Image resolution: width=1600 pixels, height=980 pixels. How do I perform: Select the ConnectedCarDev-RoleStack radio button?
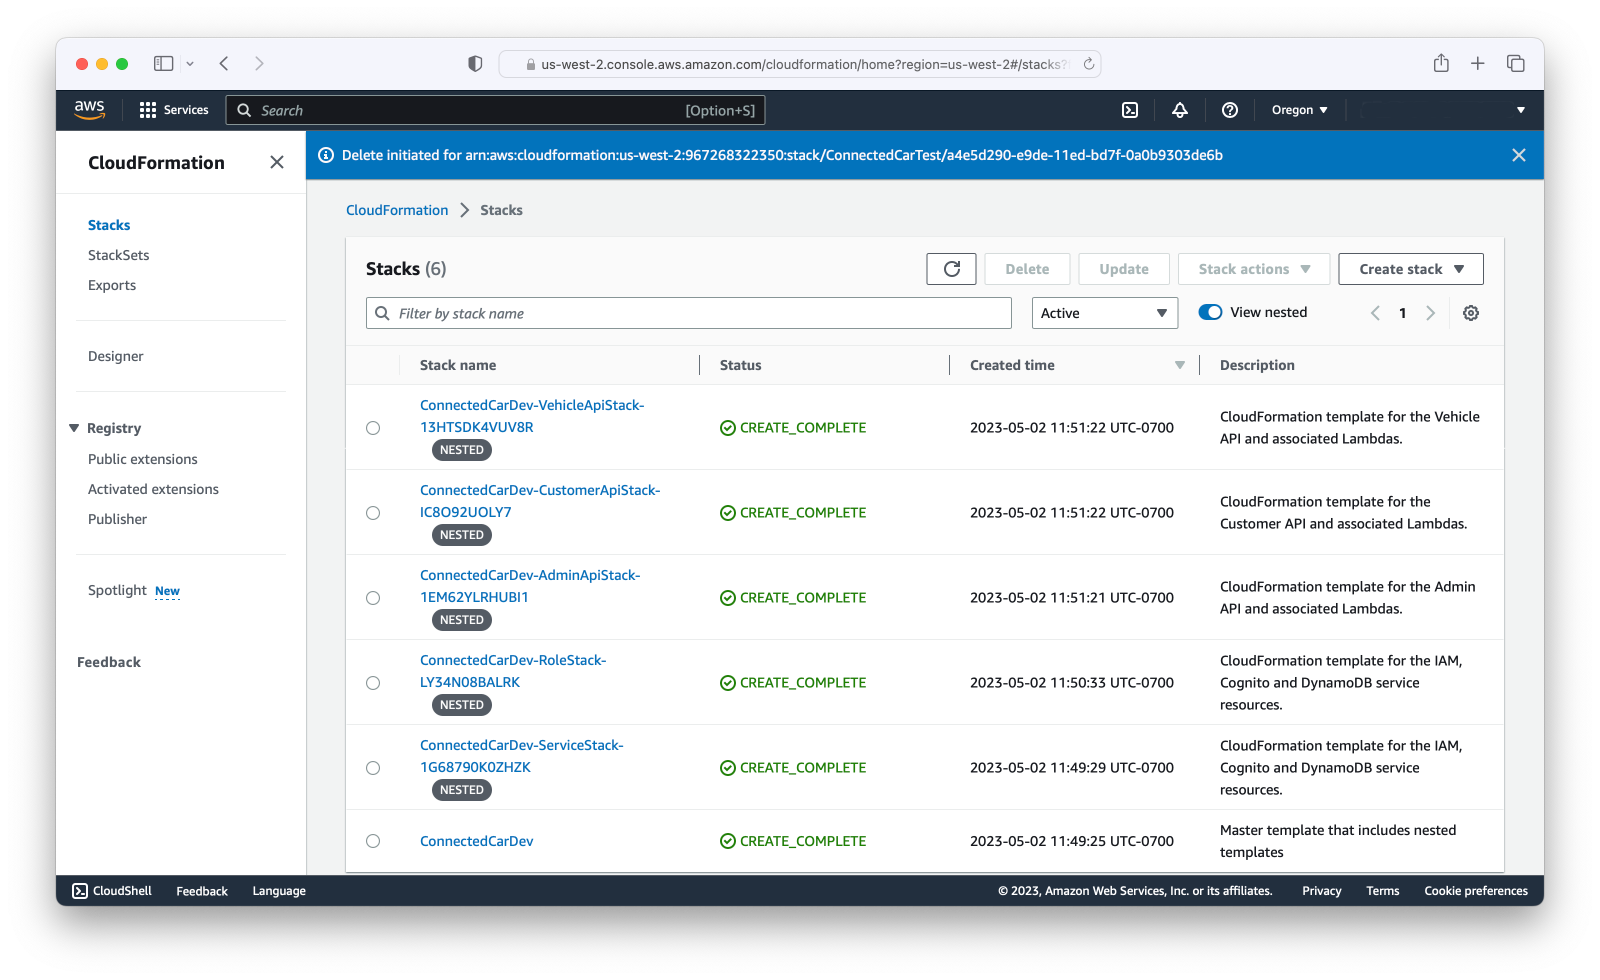(373, 683)
